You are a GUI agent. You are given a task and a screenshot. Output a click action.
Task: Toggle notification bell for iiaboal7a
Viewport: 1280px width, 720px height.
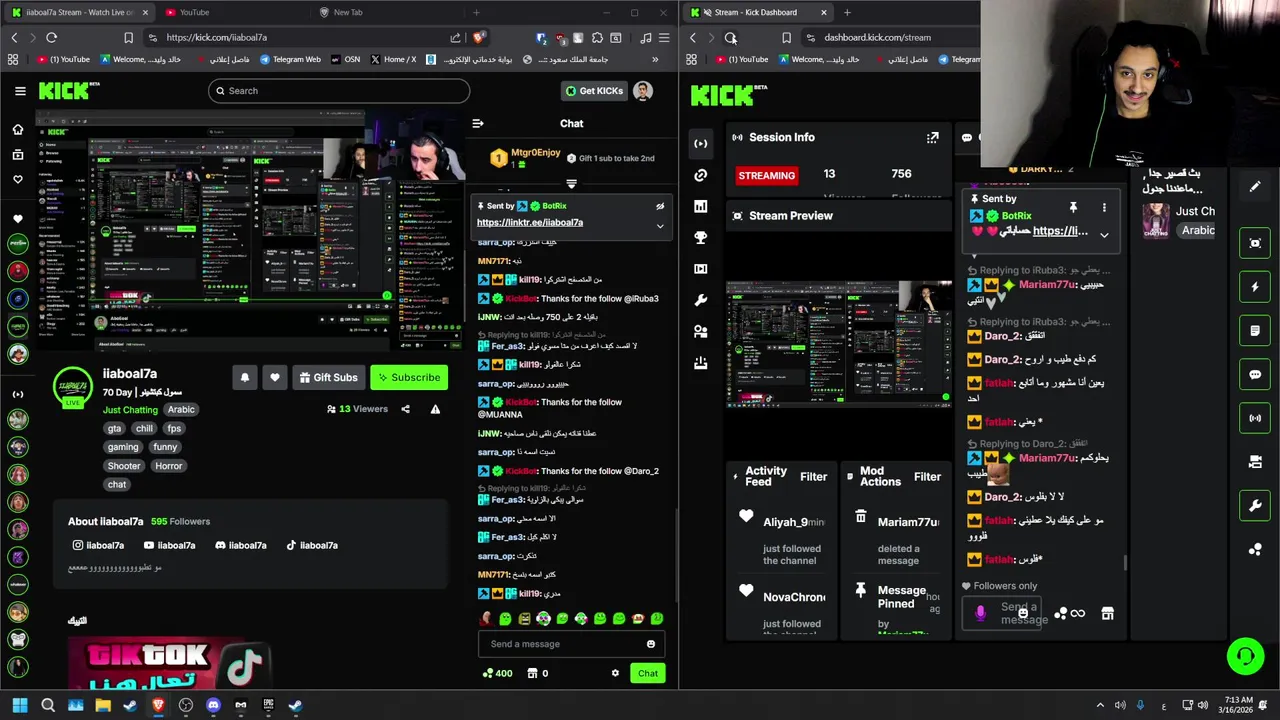245,377
